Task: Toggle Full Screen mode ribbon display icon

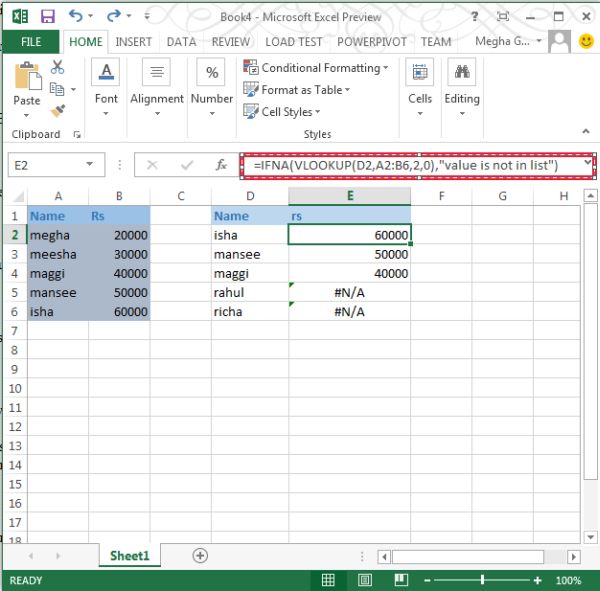Action: [503, 16]
